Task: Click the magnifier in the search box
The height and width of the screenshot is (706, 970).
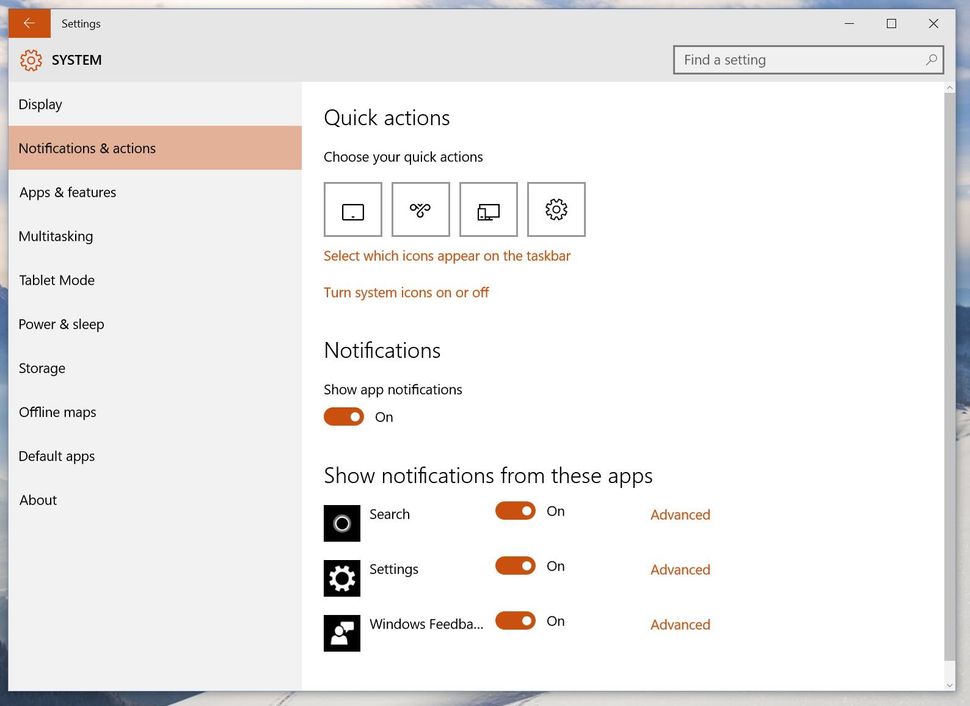Action: [929, 60]
